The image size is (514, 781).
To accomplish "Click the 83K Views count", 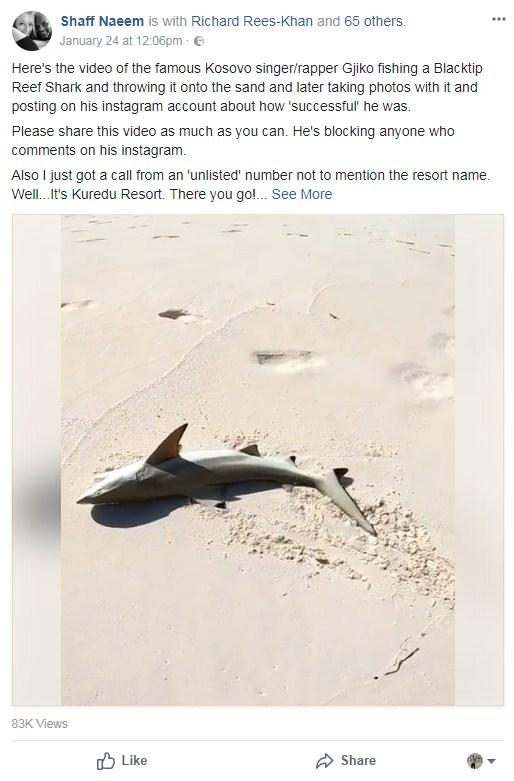I will pyautogui.click(x=40, y=724).
